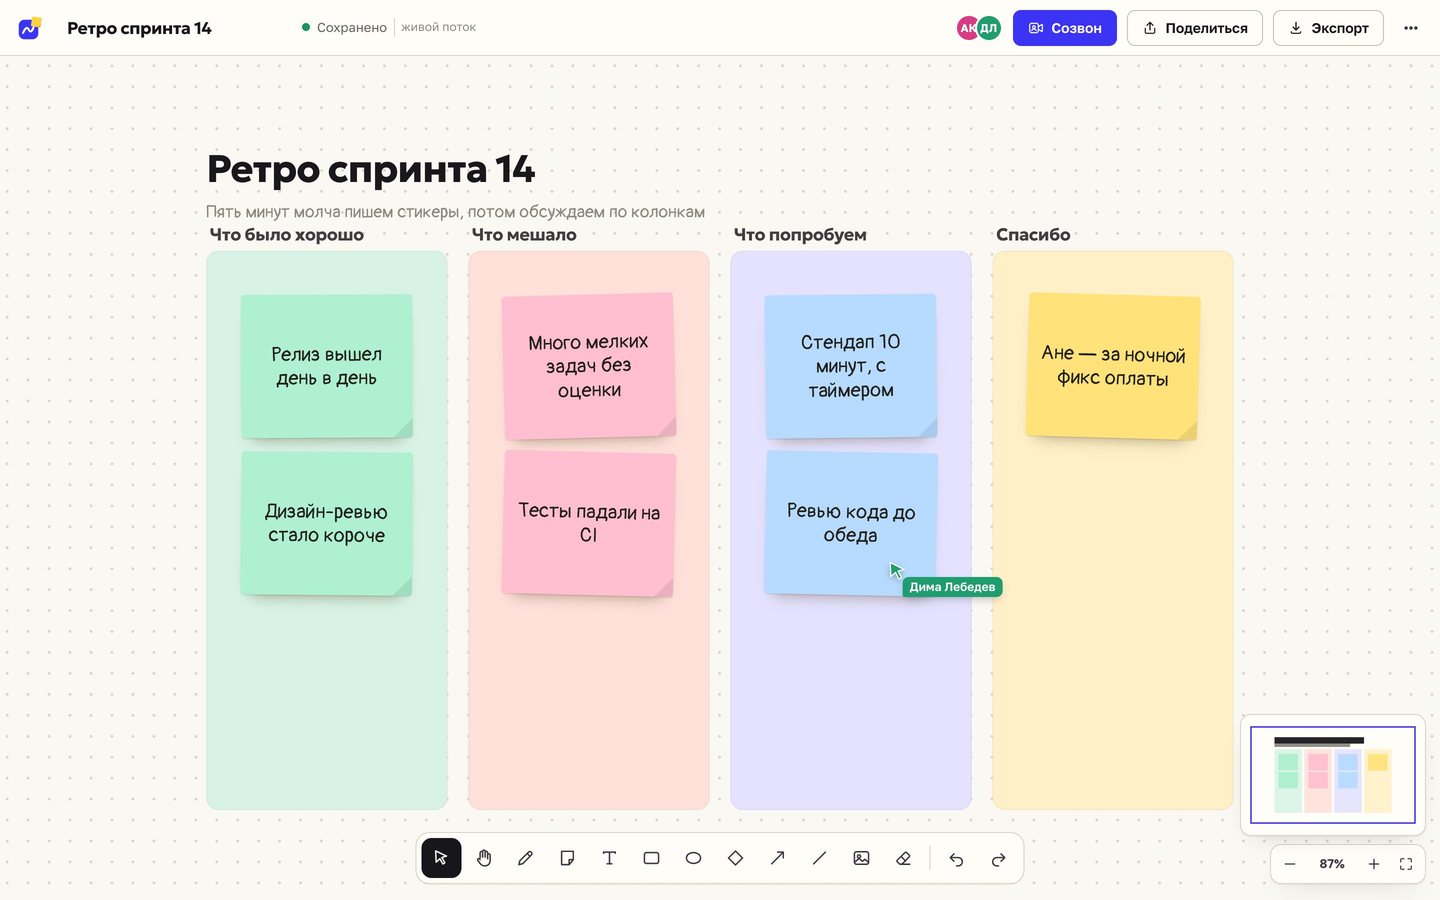Image resolution: width=1440 pixels, height=900 pixels.
Task: Click the app logo in the header
Action: point(30,28)
